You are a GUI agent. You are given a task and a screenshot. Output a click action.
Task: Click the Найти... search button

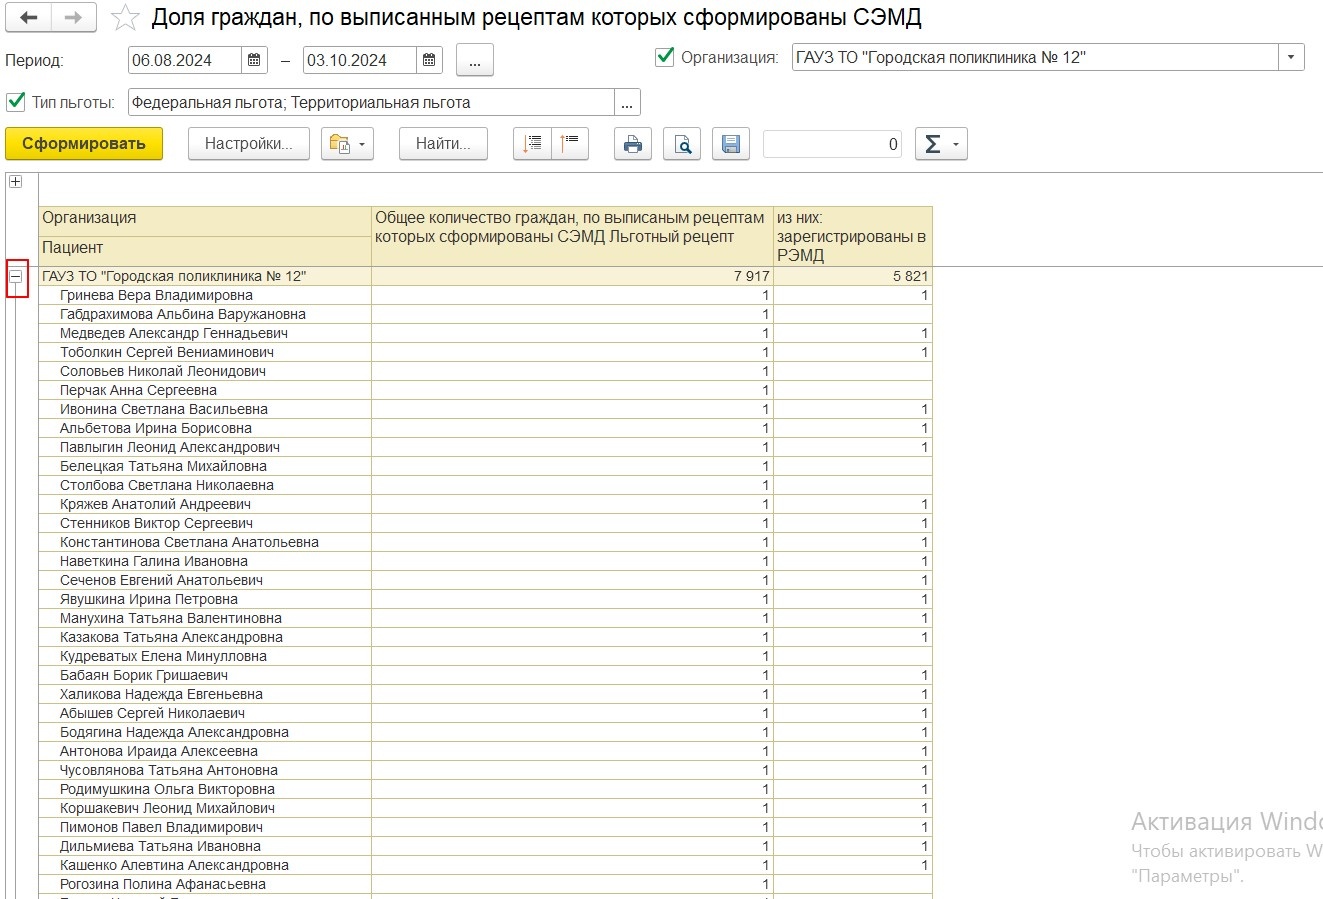coord(442,144)
